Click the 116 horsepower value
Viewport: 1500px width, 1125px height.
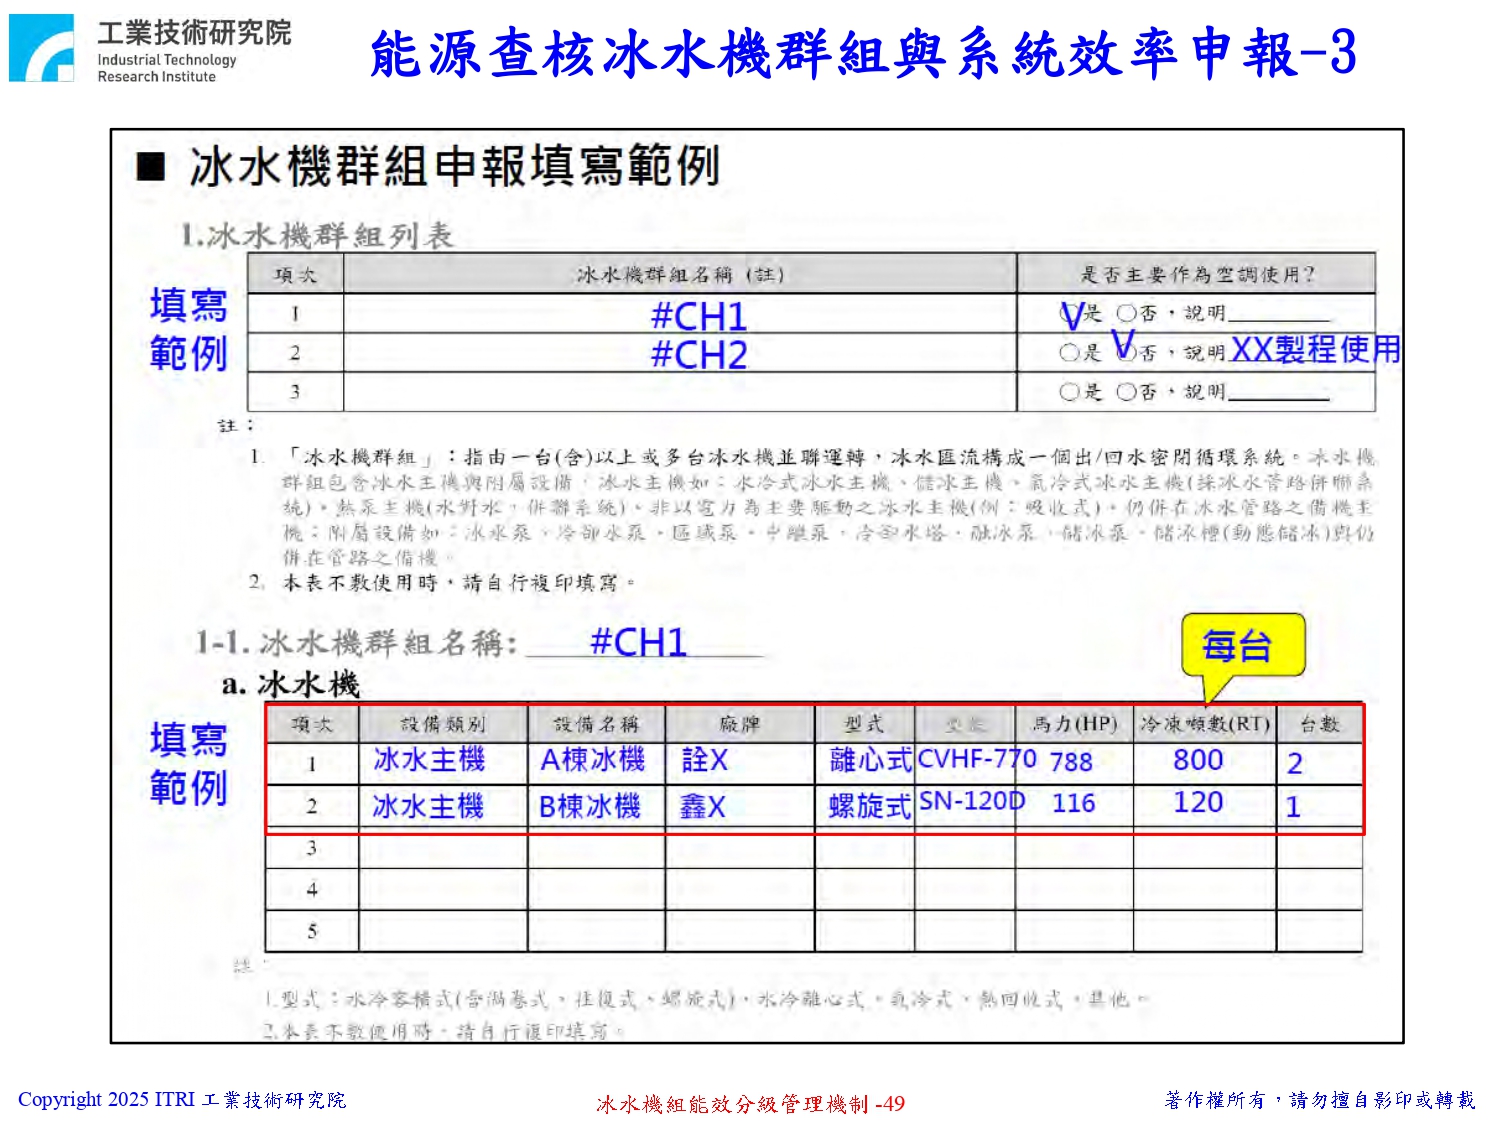tap(1074, 803)
